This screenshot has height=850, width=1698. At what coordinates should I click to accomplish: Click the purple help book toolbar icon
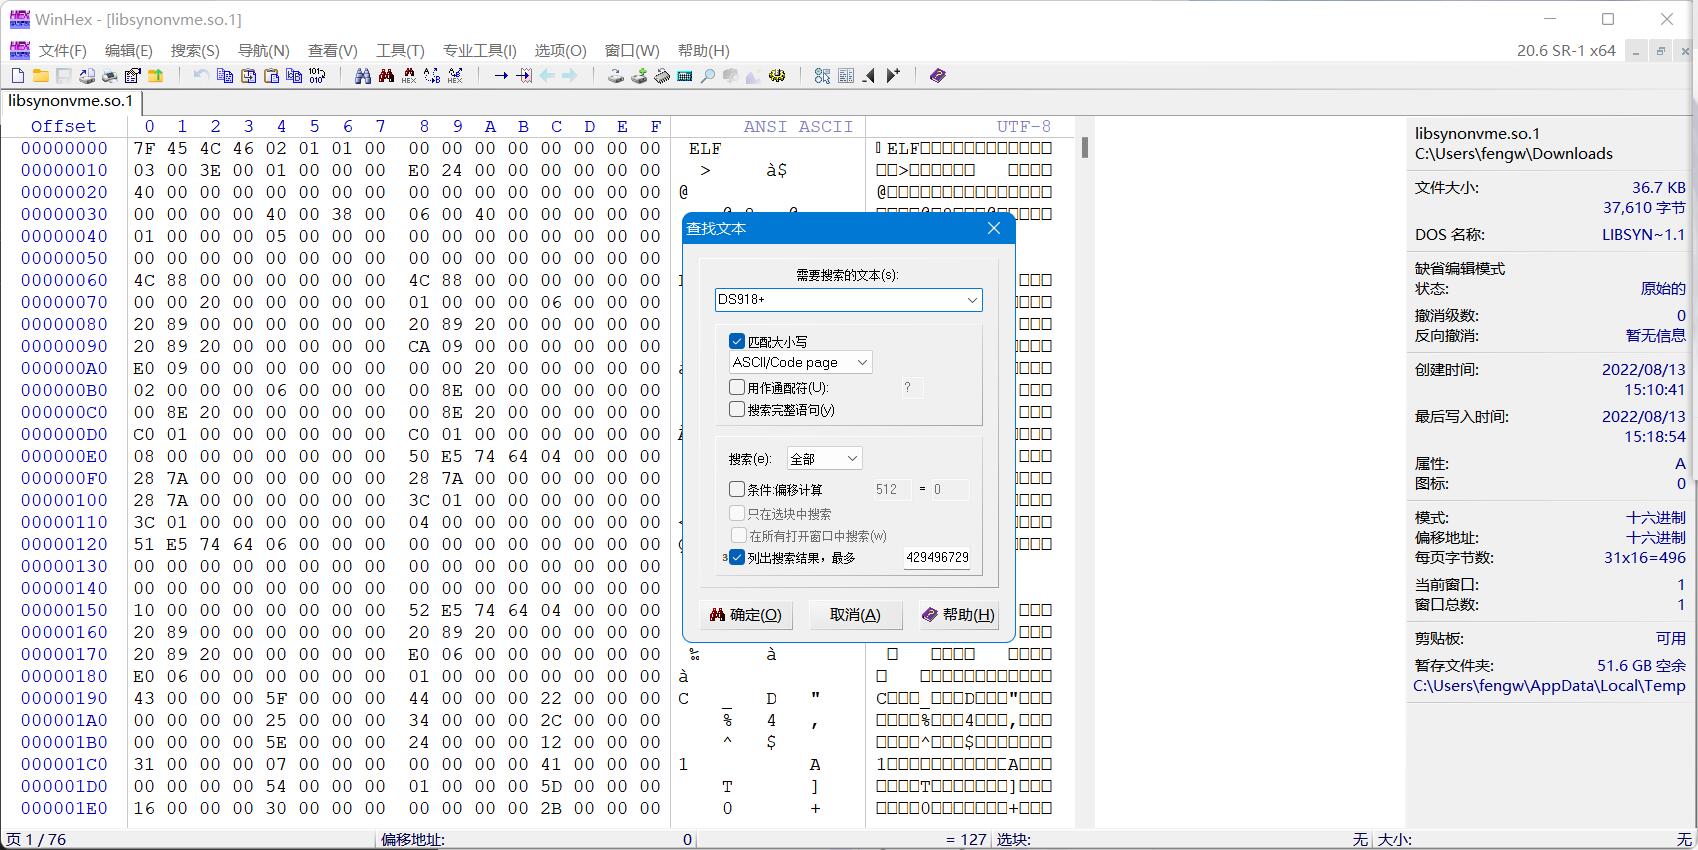click(937, 76)
